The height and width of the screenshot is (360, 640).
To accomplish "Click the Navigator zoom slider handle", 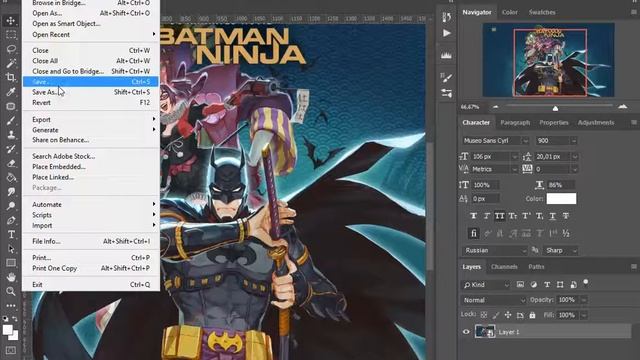I will tap(555, 108).
